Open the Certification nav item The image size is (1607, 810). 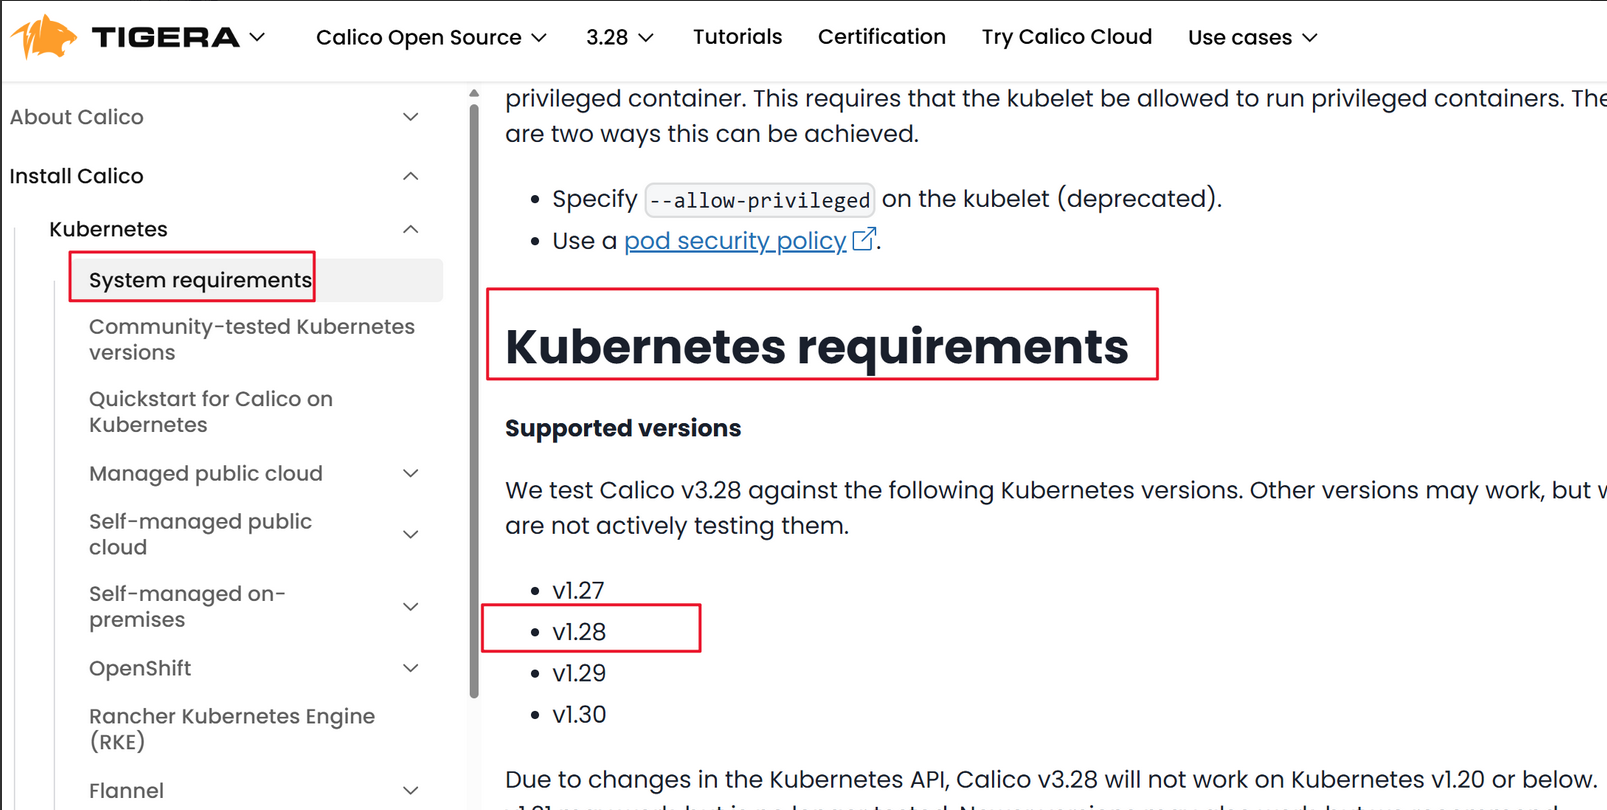tap(881, 37)
